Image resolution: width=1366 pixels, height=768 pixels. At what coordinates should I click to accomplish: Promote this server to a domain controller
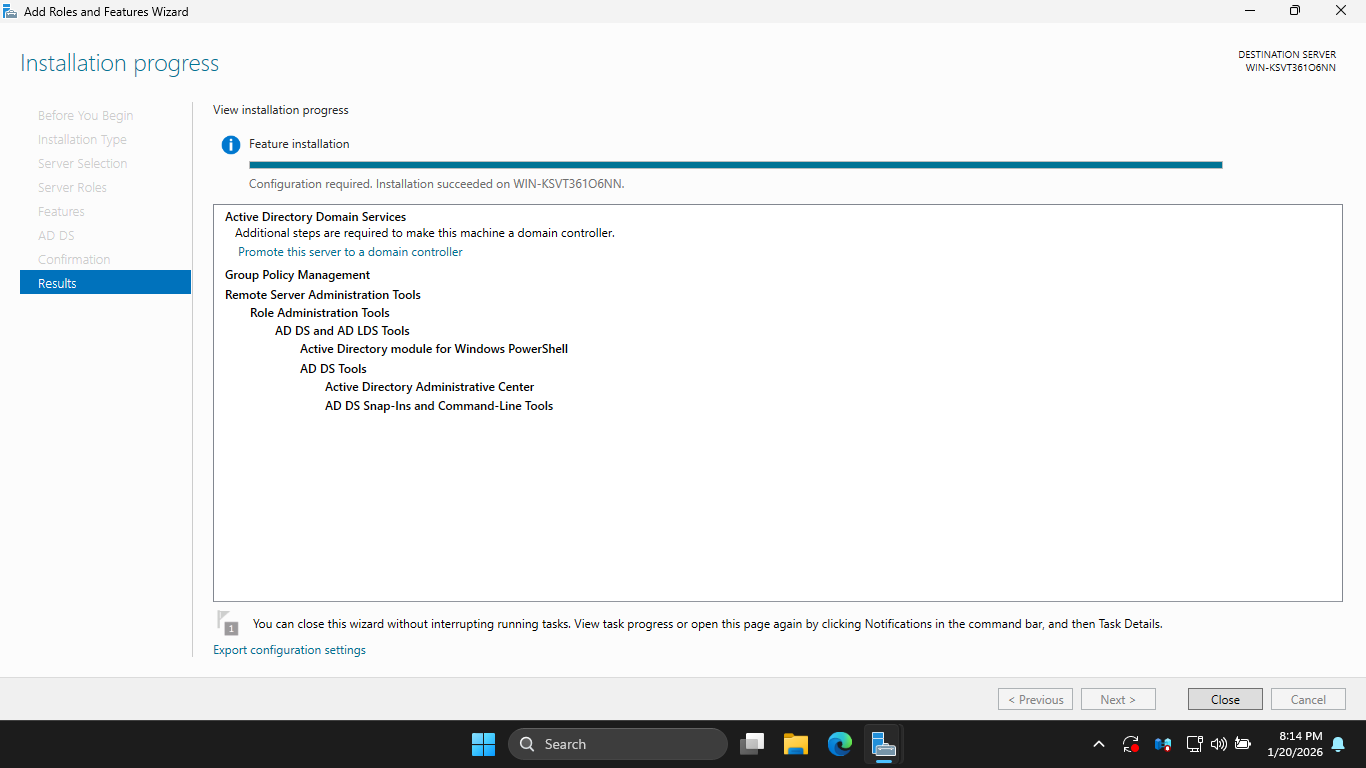point(350,252)
